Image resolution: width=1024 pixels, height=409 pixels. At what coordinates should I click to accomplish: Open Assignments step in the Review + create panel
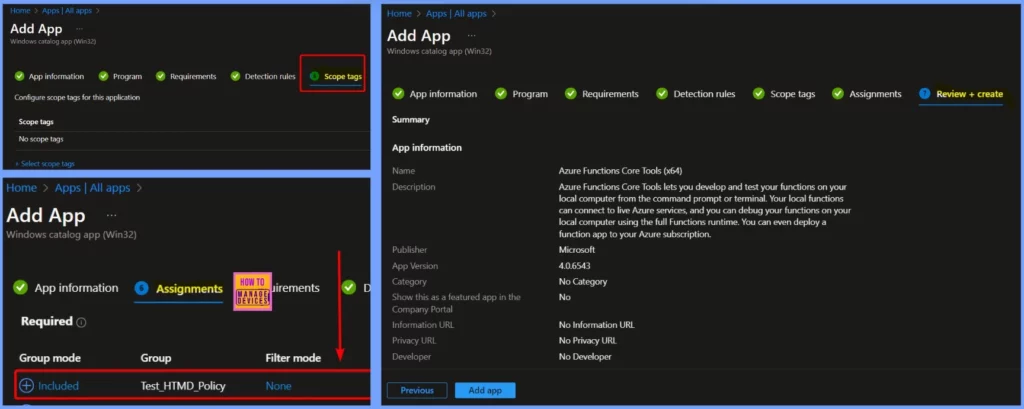click(x=867, y=94)
